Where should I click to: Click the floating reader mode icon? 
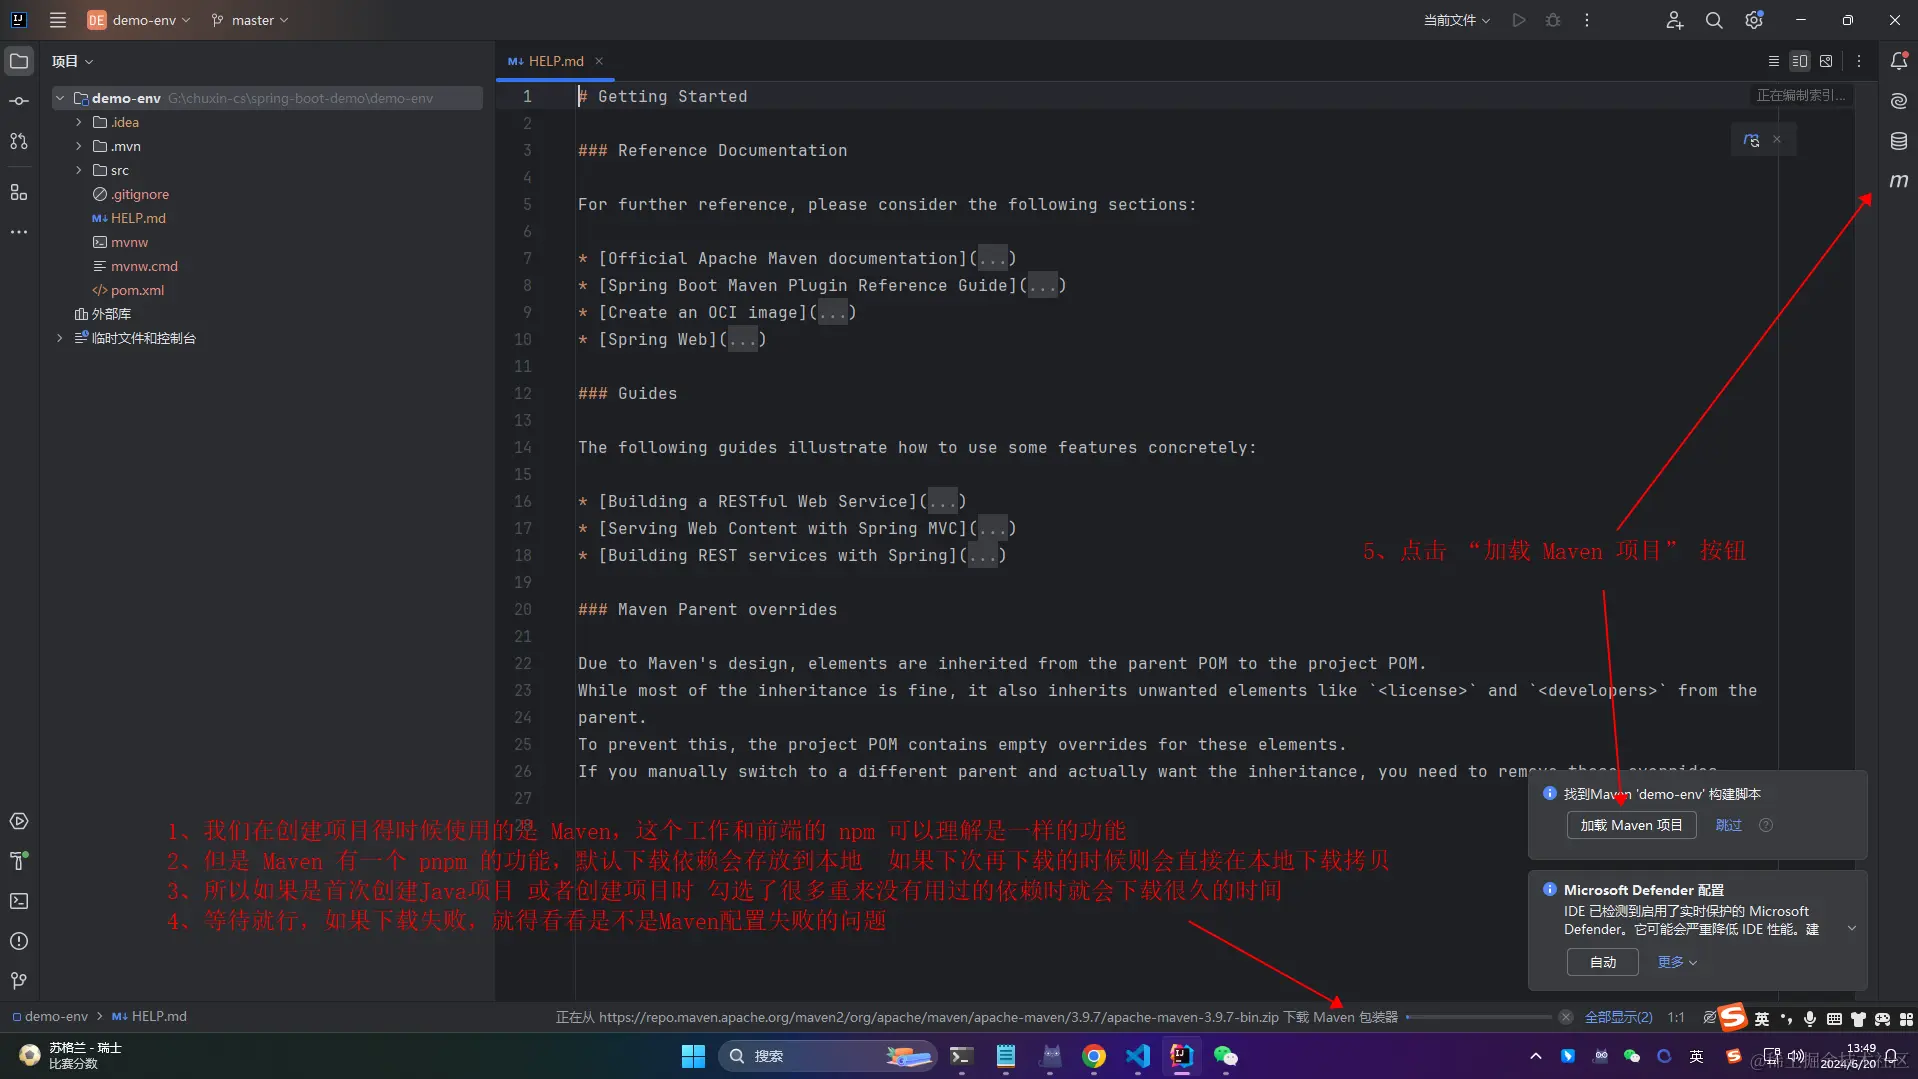coord(1752,140)
